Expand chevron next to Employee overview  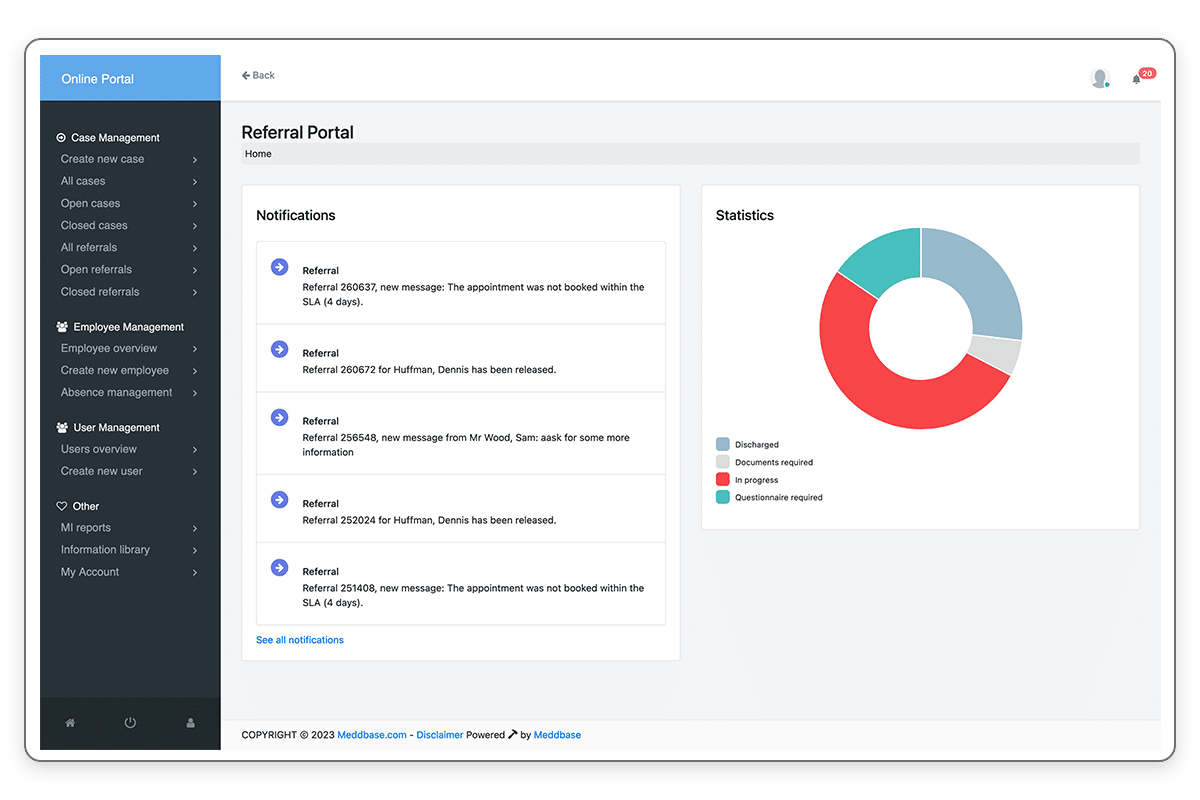tap(195, 349)
